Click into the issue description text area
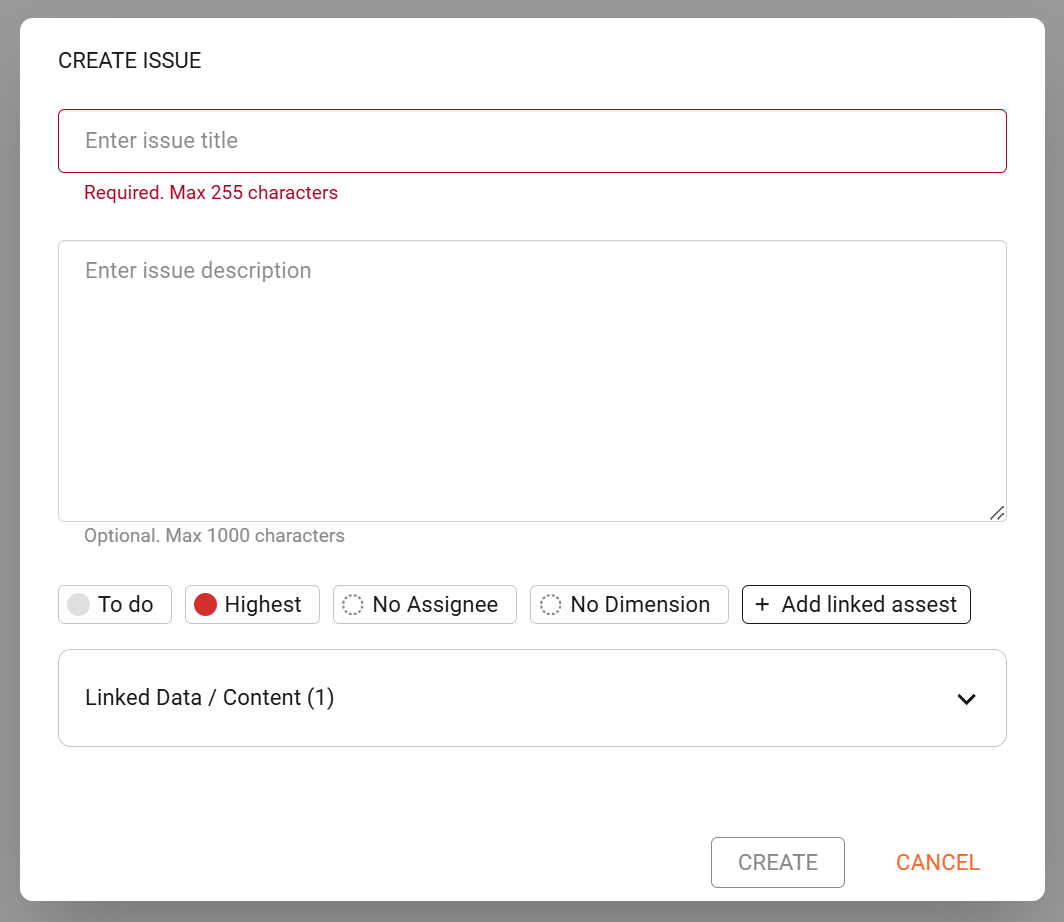This screenshot has width=1064, height=922. [x=532, y=380]
